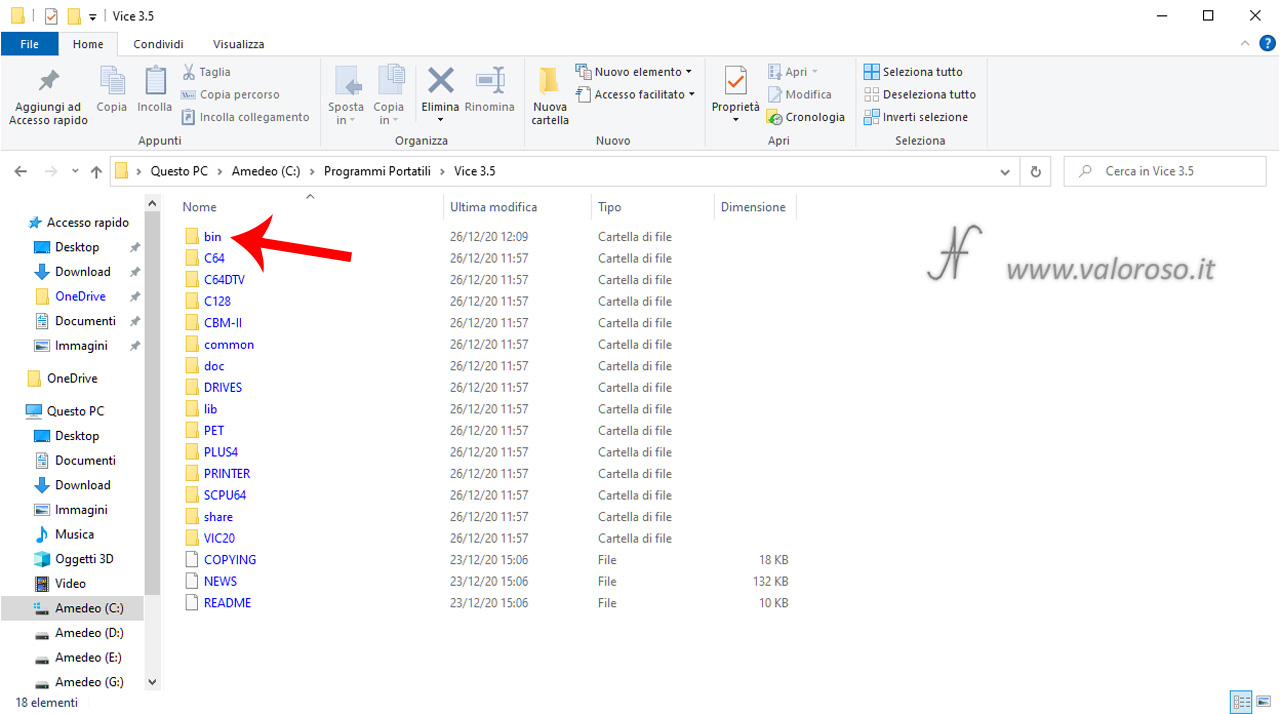Click the Rinomina icon in ribbon
Viewport: 1280px width, 714px height.
(489, 81)
